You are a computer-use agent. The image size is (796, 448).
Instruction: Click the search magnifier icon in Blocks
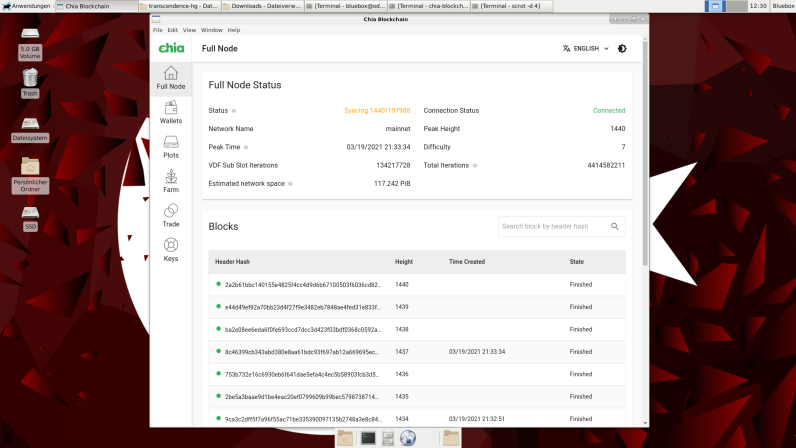point(615,227)
